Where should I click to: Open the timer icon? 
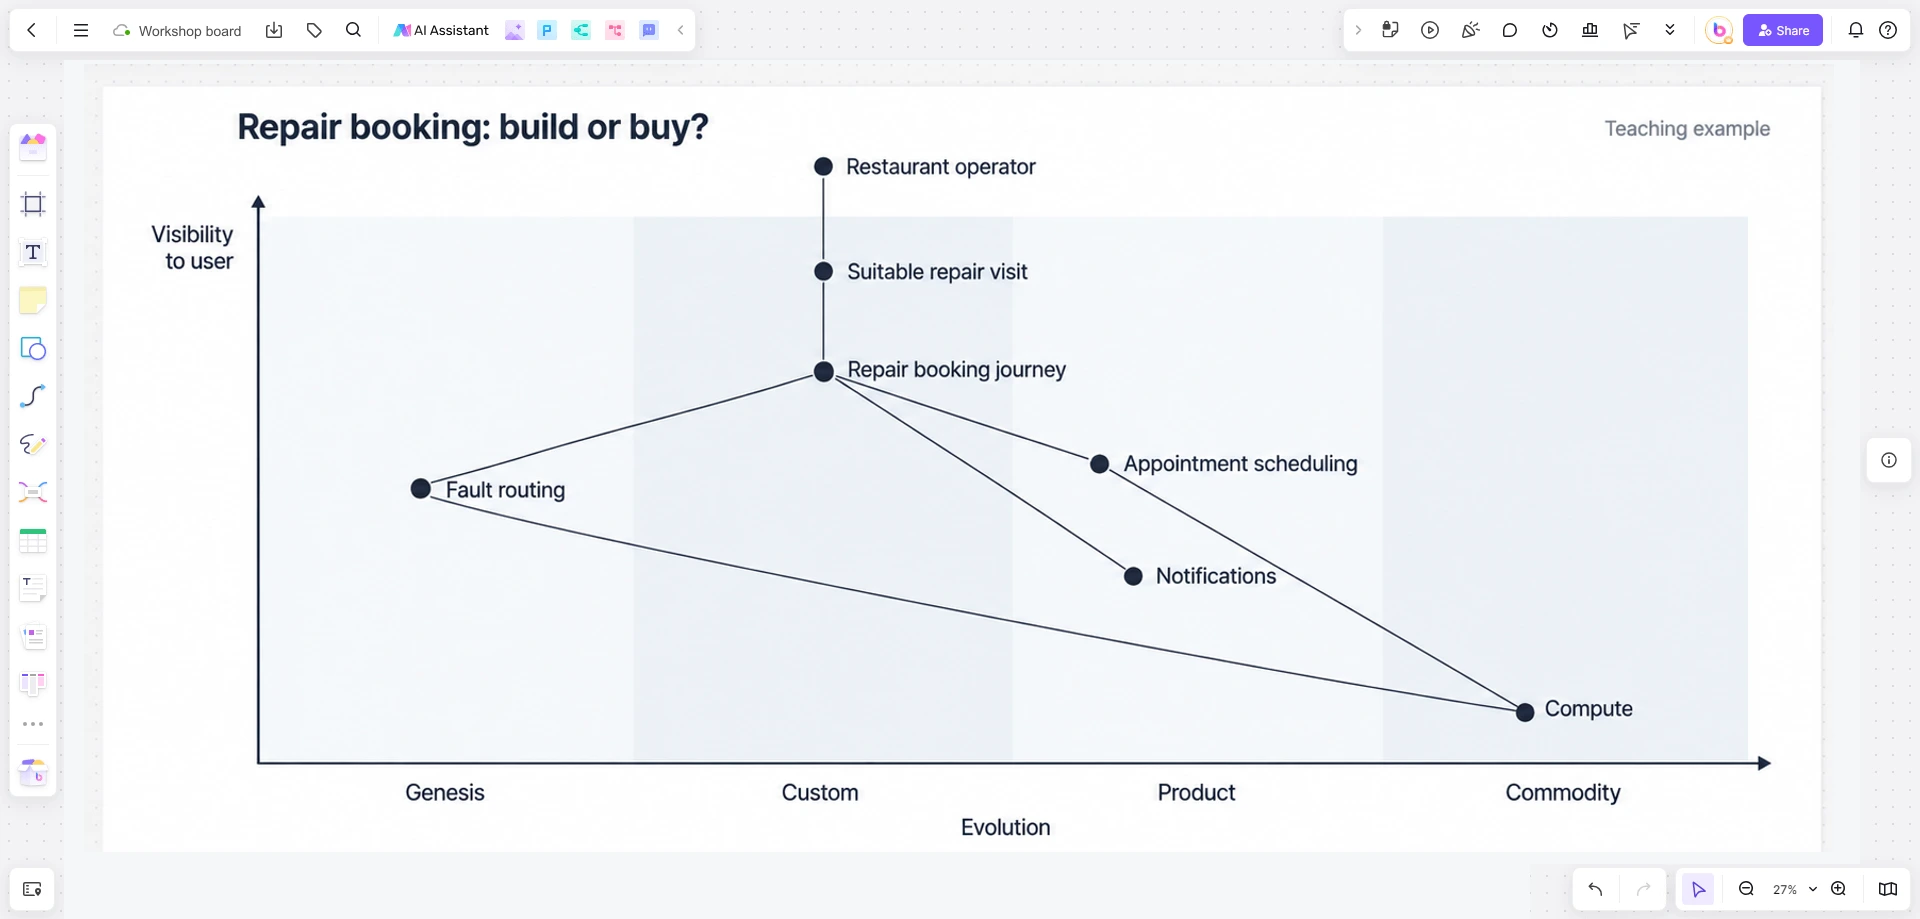(1550, 30)
